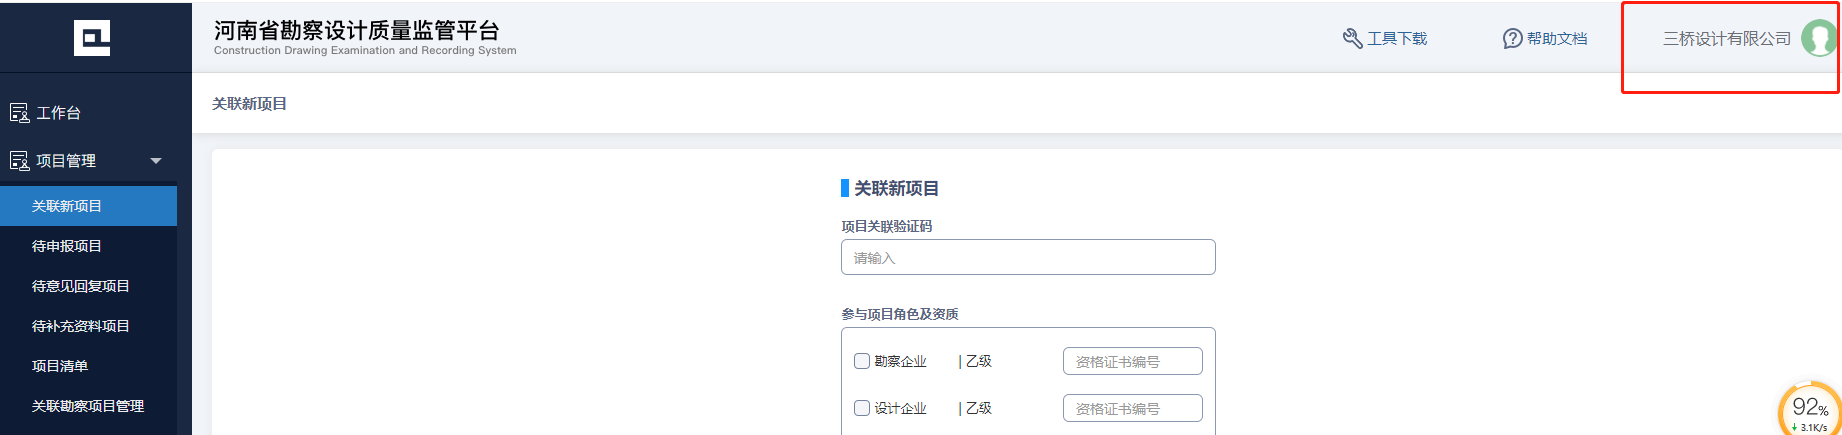Open 待申报项目 in the sidebar

point(67,246)
